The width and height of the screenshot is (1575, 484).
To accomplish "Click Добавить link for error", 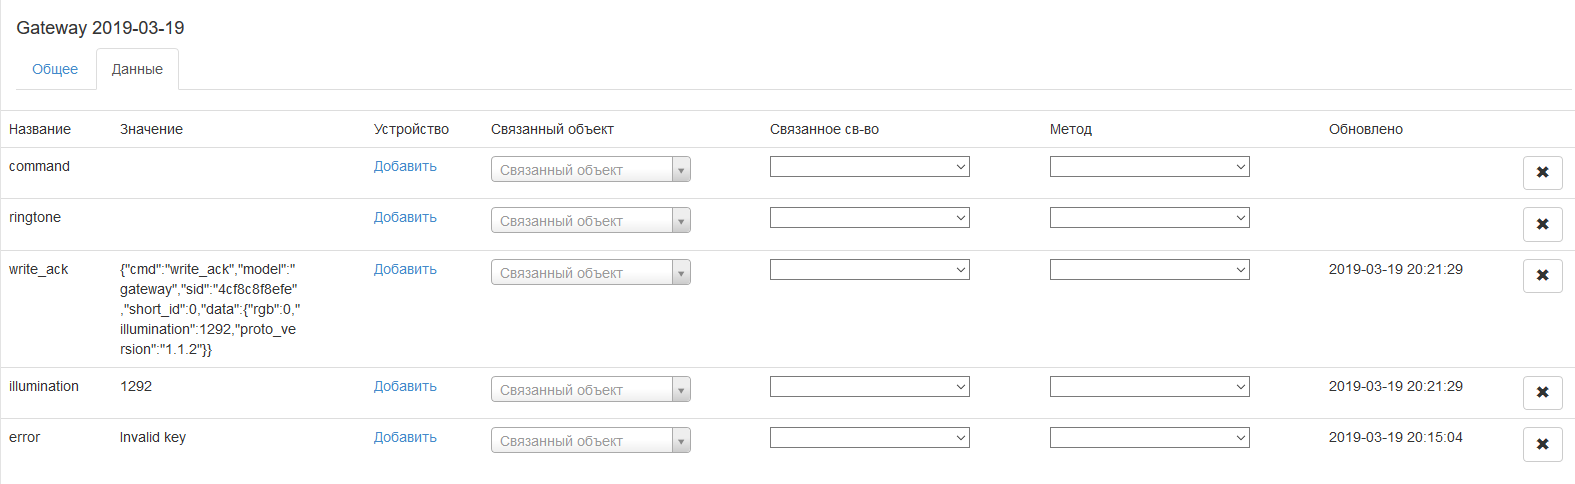I will (x=405, y=437).
